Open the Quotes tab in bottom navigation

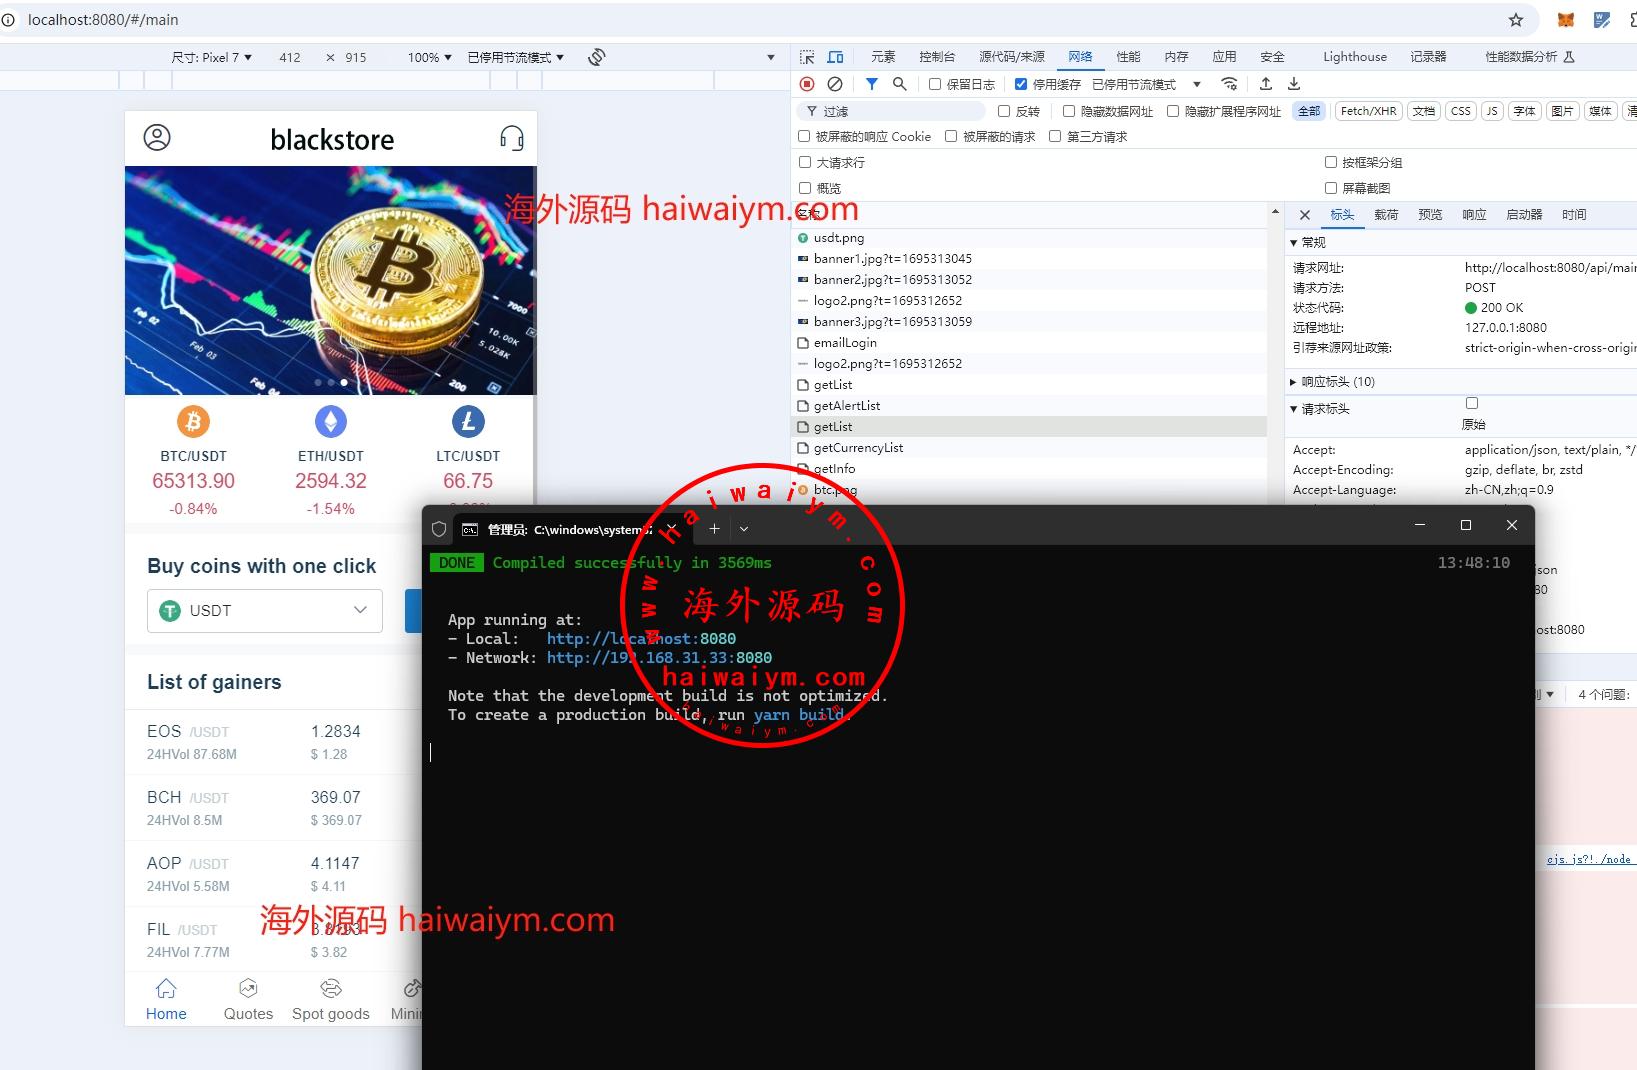pyautogui.click(x=248, y=1000)
